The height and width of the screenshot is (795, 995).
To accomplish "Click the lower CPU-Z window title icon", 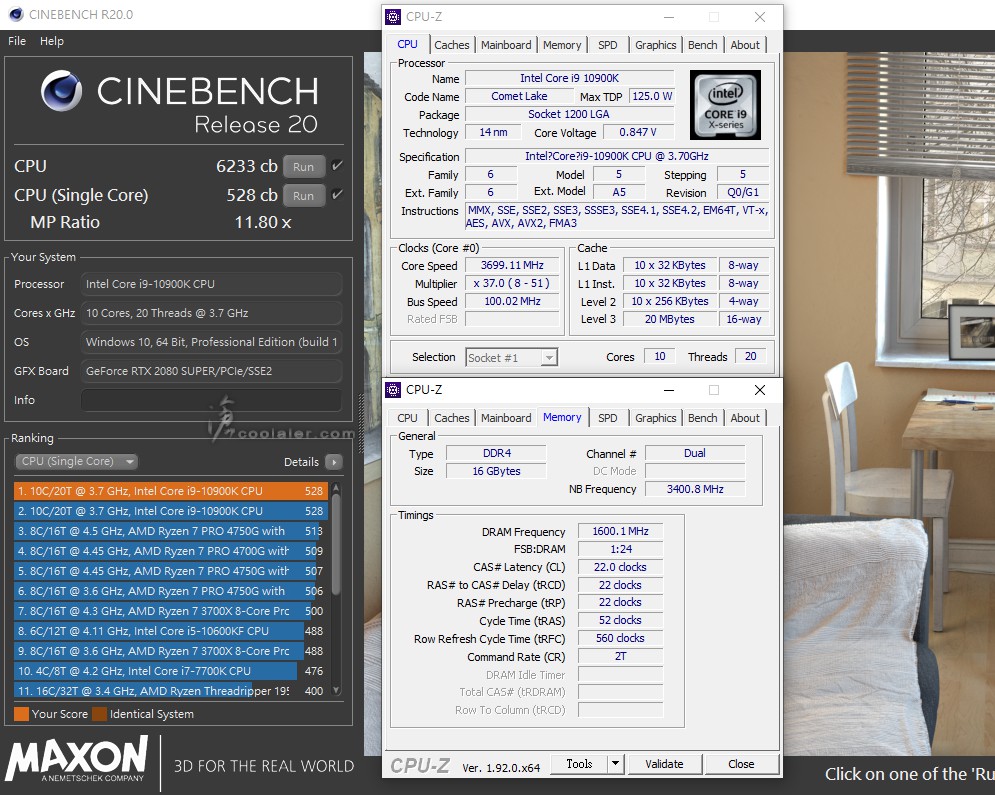I will pyautogui.click(x=393, y=390).
